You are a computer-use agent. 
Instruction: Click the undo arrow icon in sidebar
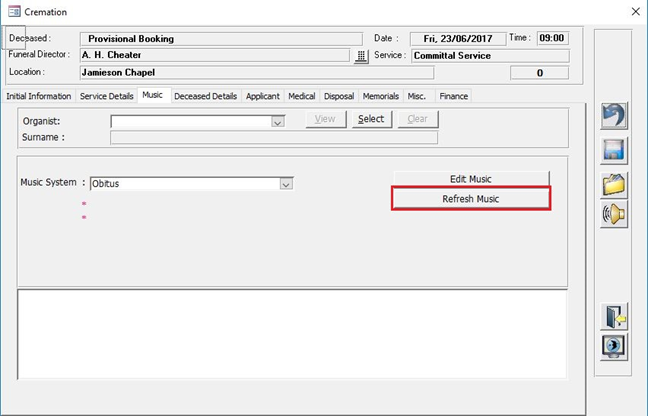612,116
